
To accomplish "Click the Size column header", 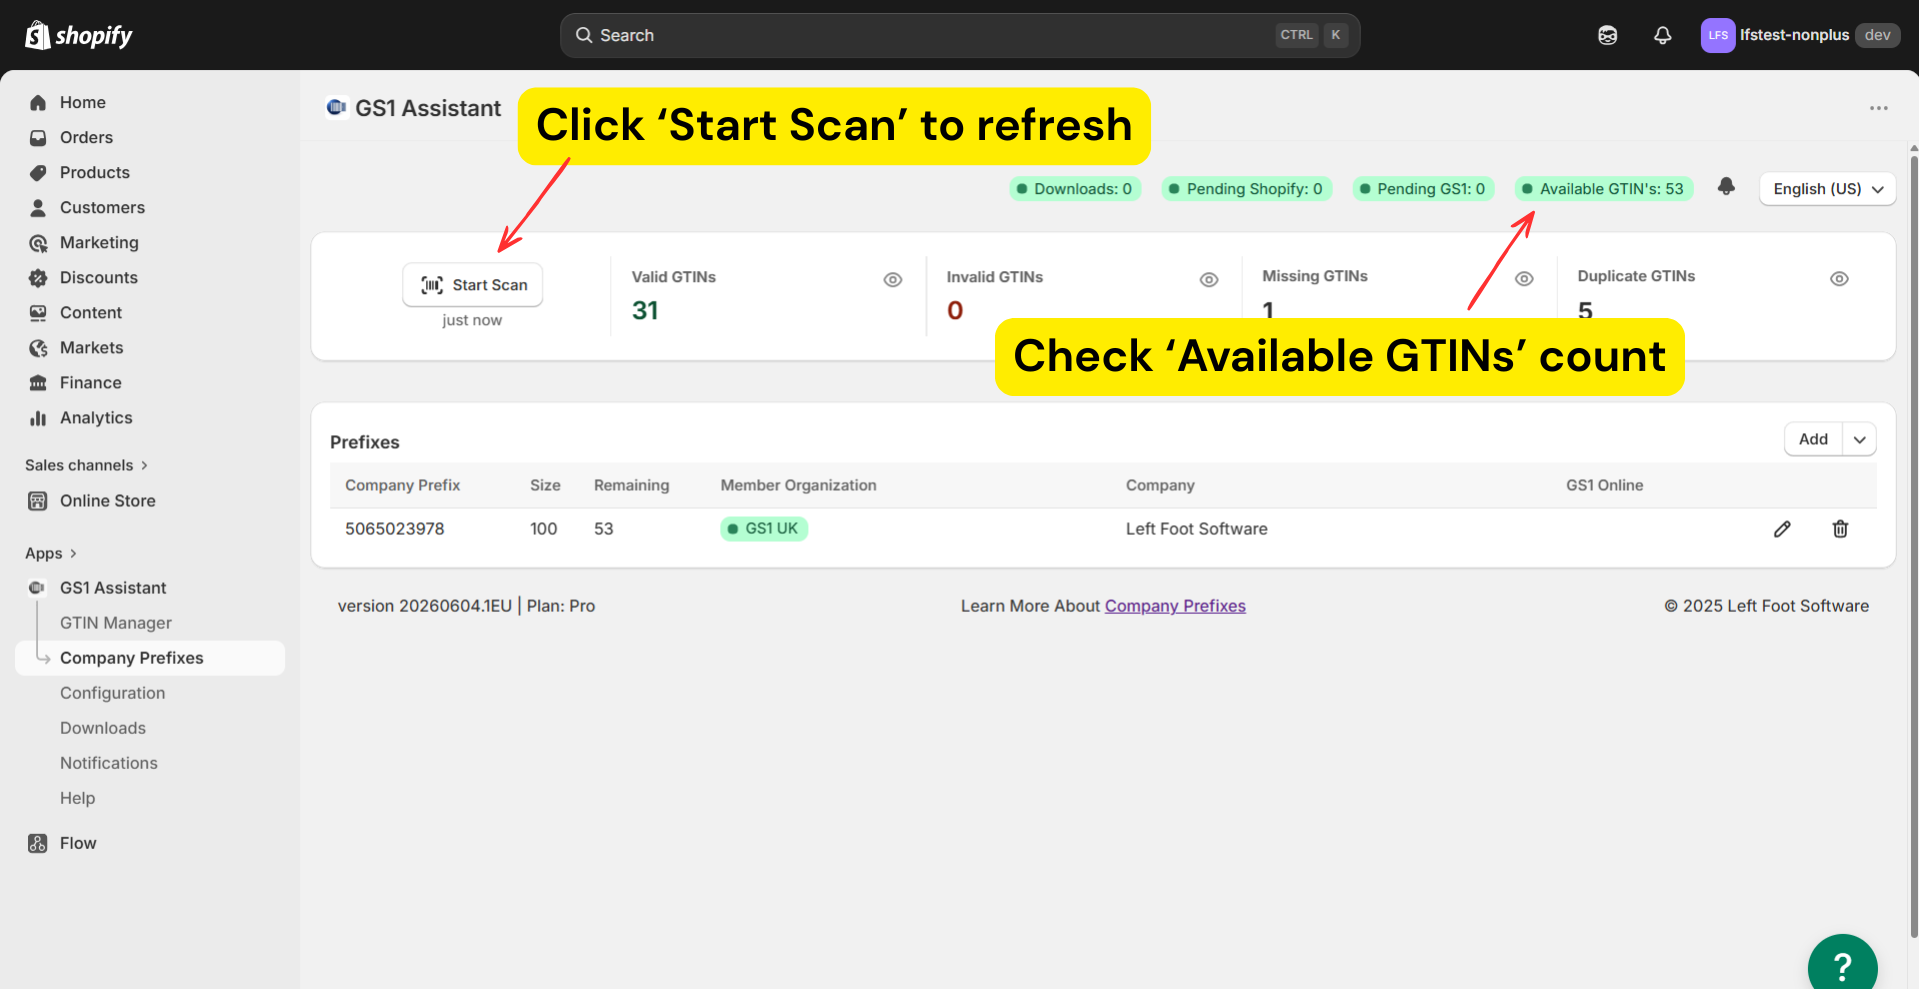I will (545, 485).
